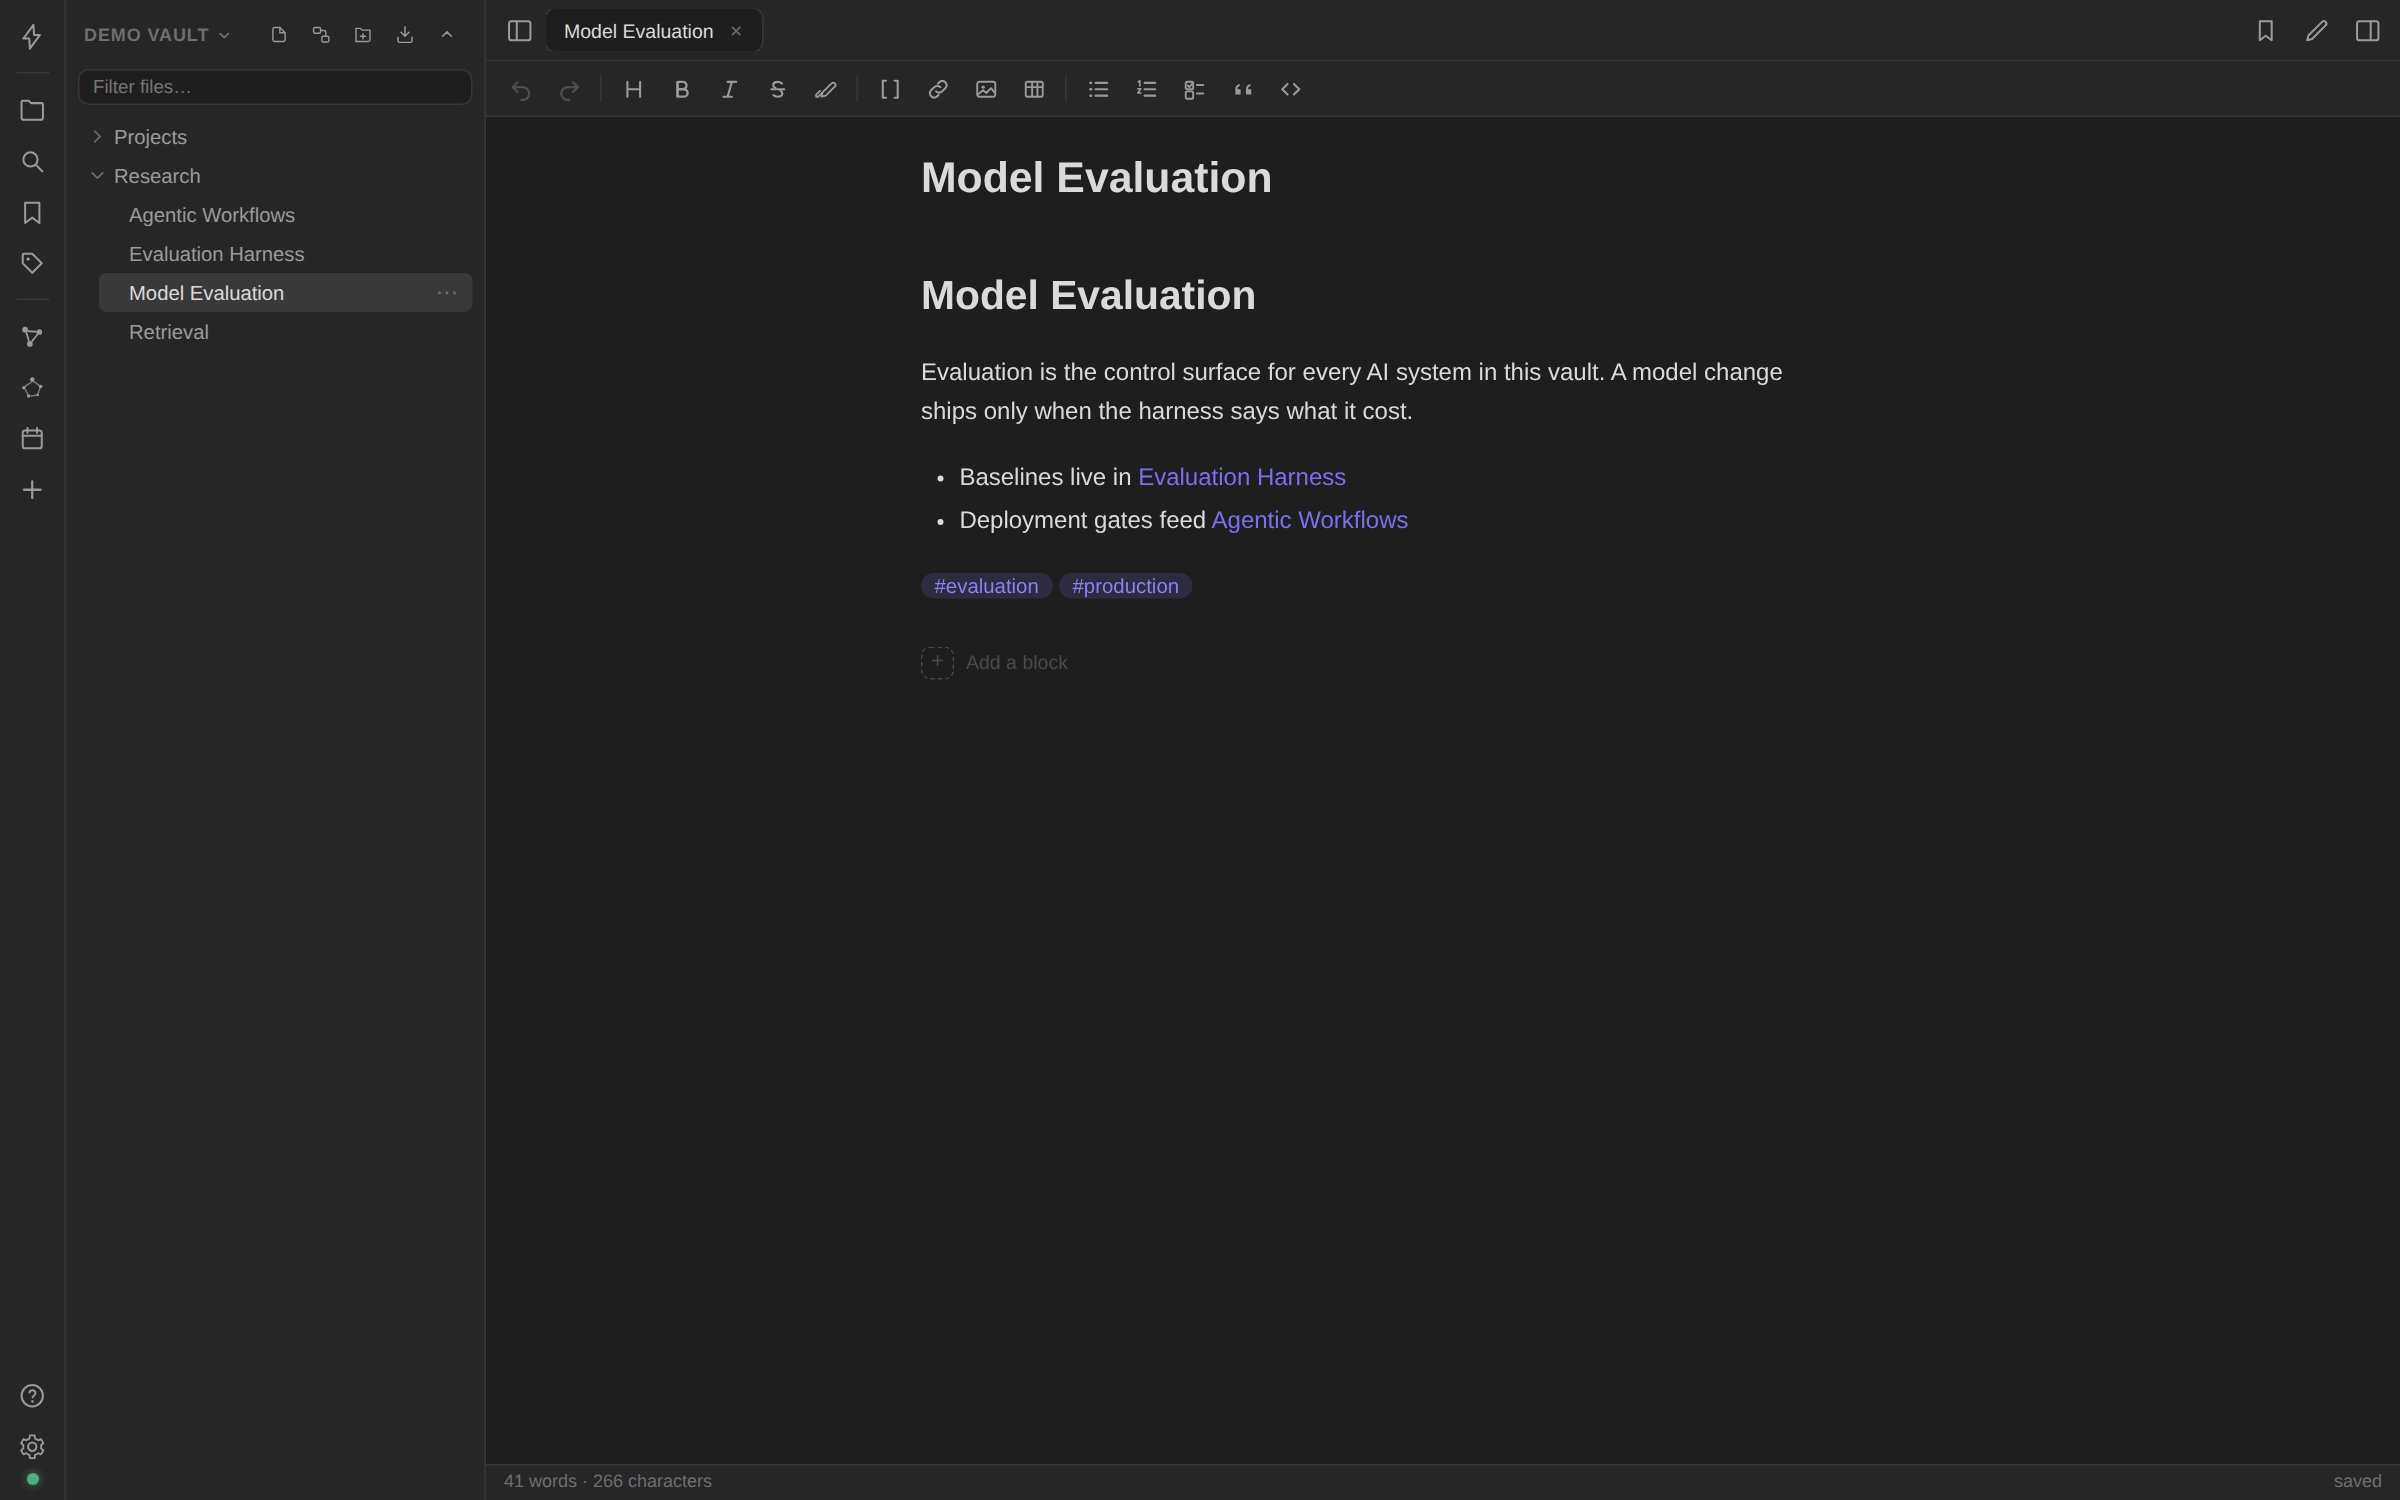
Task: Open bookmarks panel in left rail
Action: pos(32,212)
